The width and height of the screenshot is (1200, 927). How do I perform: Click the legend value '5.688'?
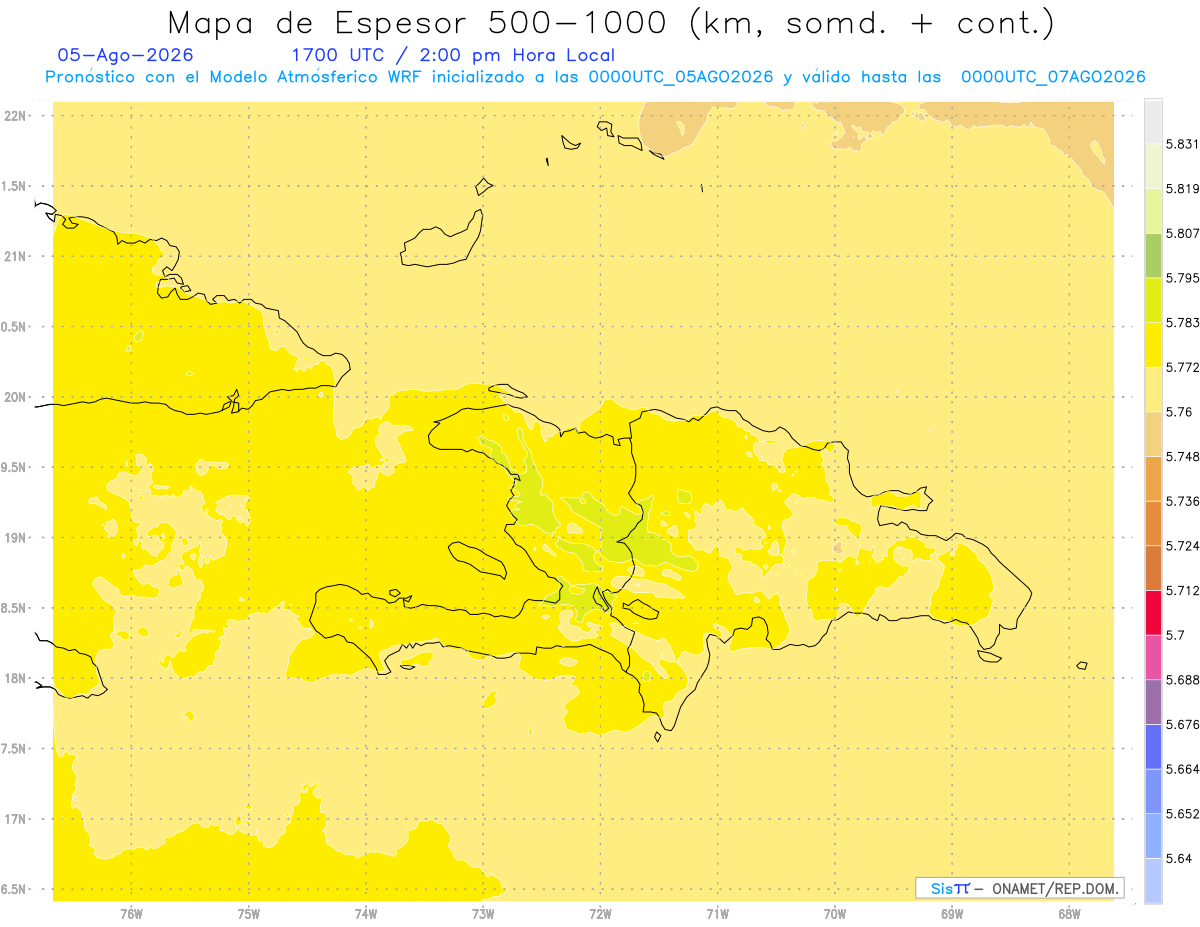(x=1182, y=680)
